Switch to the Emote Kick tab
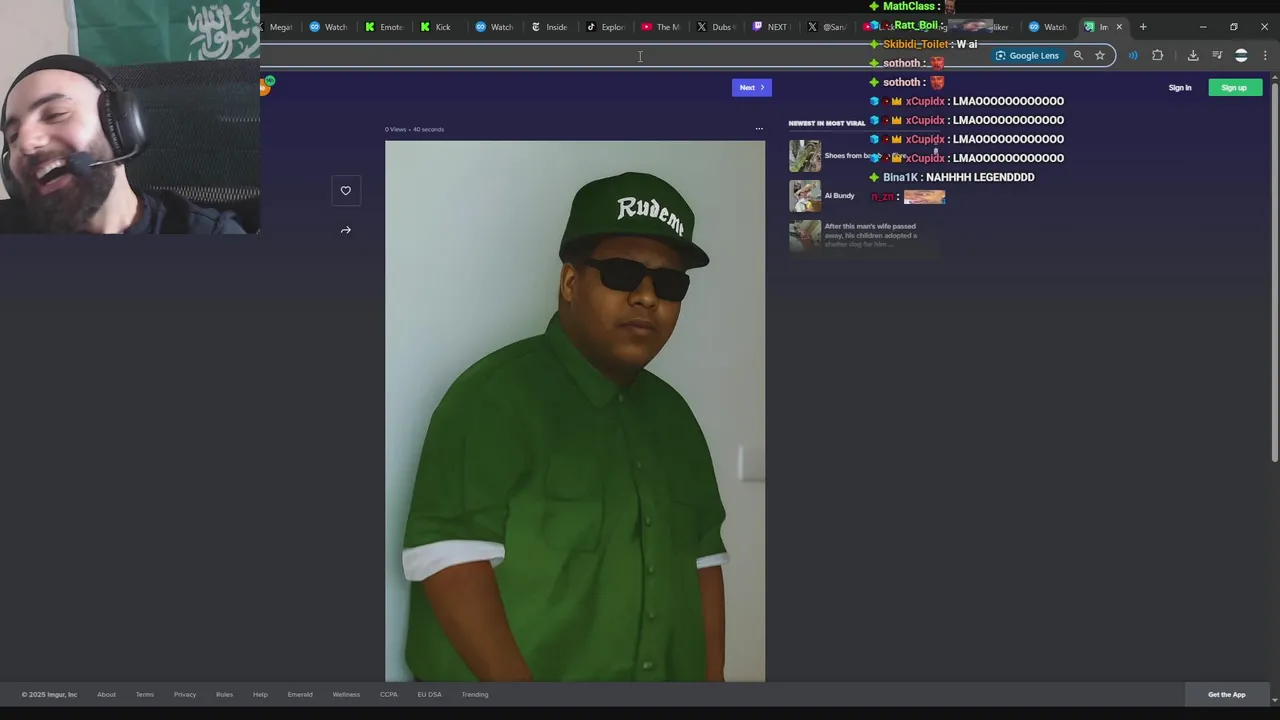 (383, 27)
